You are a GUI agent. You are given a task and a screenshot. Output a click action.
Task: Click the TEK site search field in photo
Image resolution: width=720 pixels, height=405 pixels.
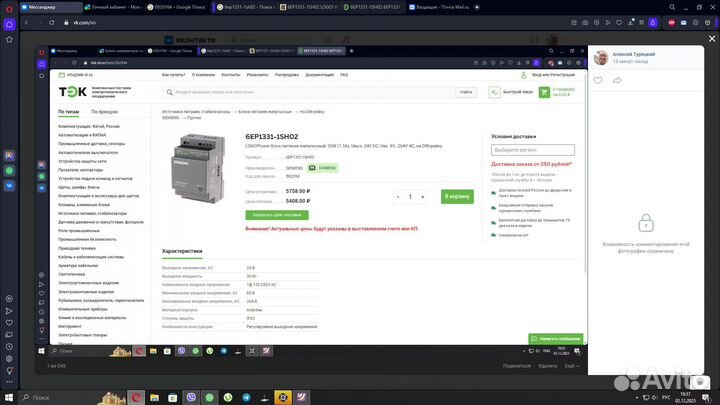[309, 92]
